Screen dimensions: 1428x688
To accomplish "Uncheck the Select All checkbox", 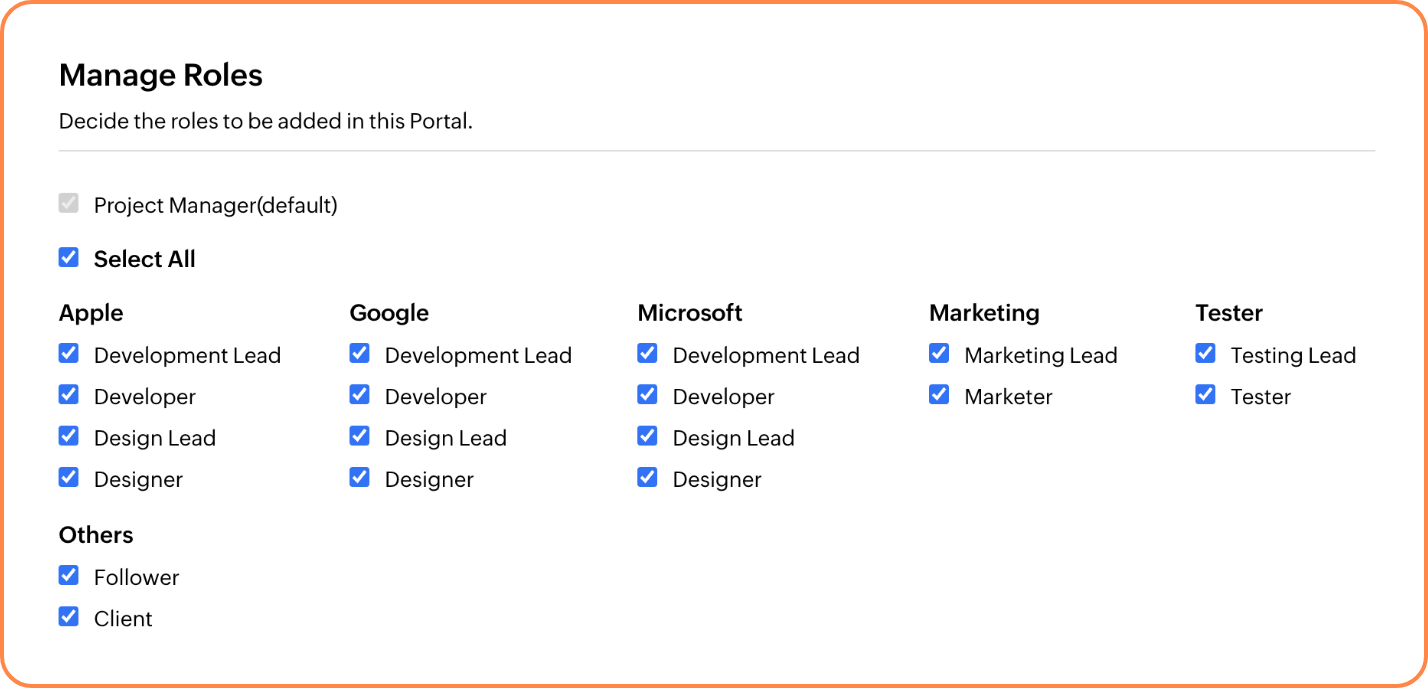I will (x=69, y=258).
